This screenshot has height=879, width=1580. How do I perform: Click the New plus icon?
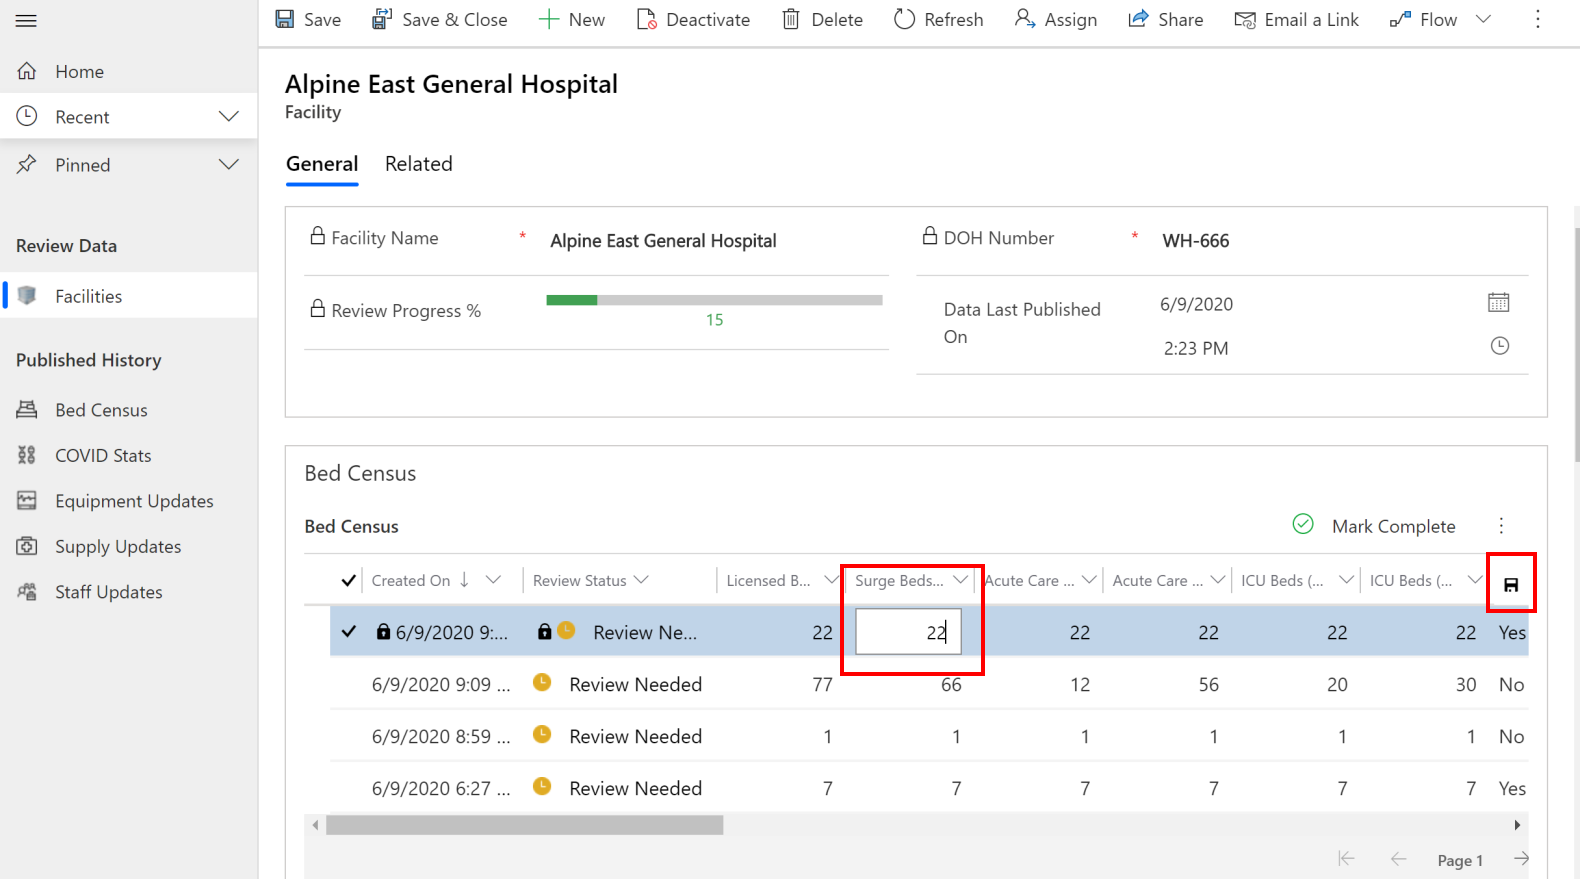[x=548, y=19]
